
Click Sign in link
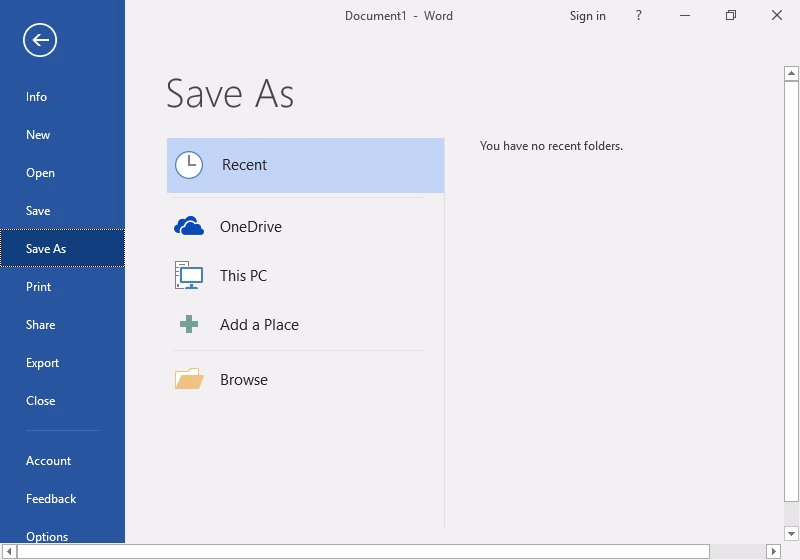[x=587, y=16]
